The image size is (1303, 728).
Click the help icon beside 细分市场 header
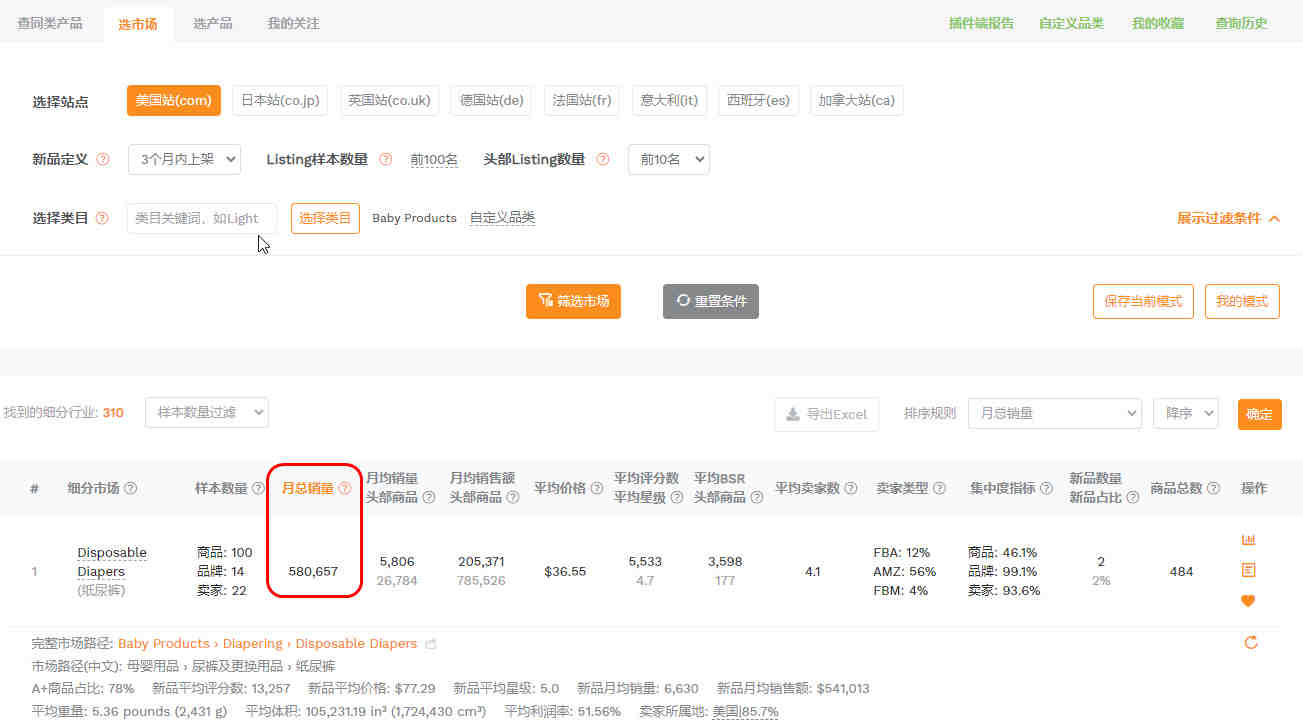[x=130, y=488]
